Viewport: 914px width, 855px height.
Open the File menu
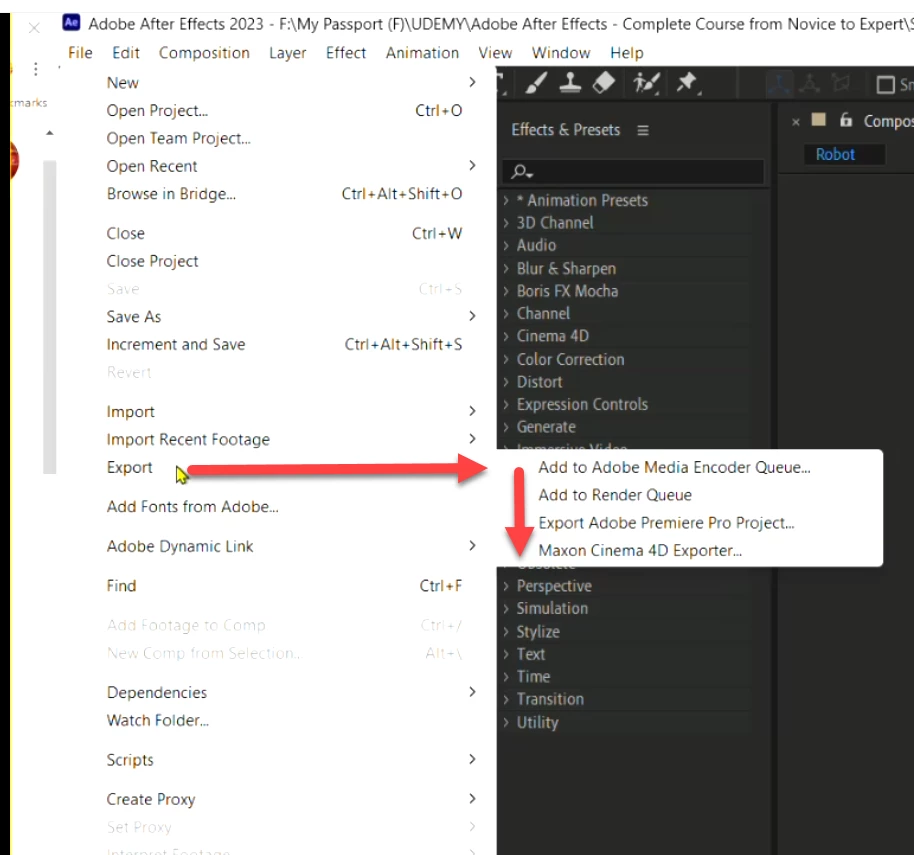click(80, 53)
